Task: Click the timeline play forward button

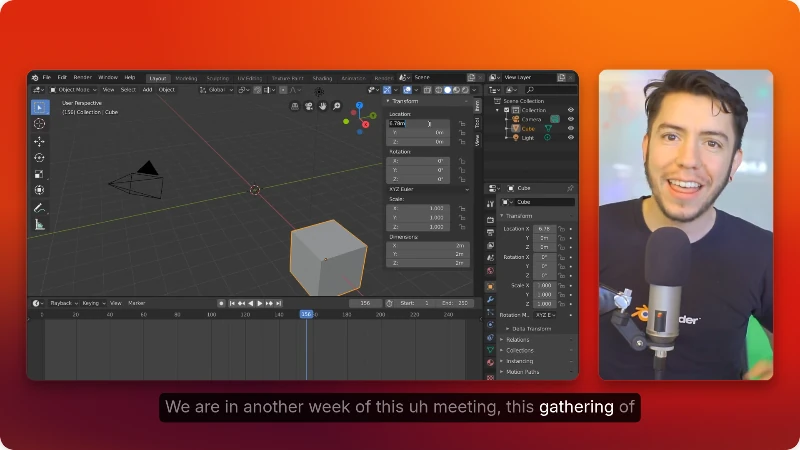Action: pyautogui.click(x=260, y=304)
